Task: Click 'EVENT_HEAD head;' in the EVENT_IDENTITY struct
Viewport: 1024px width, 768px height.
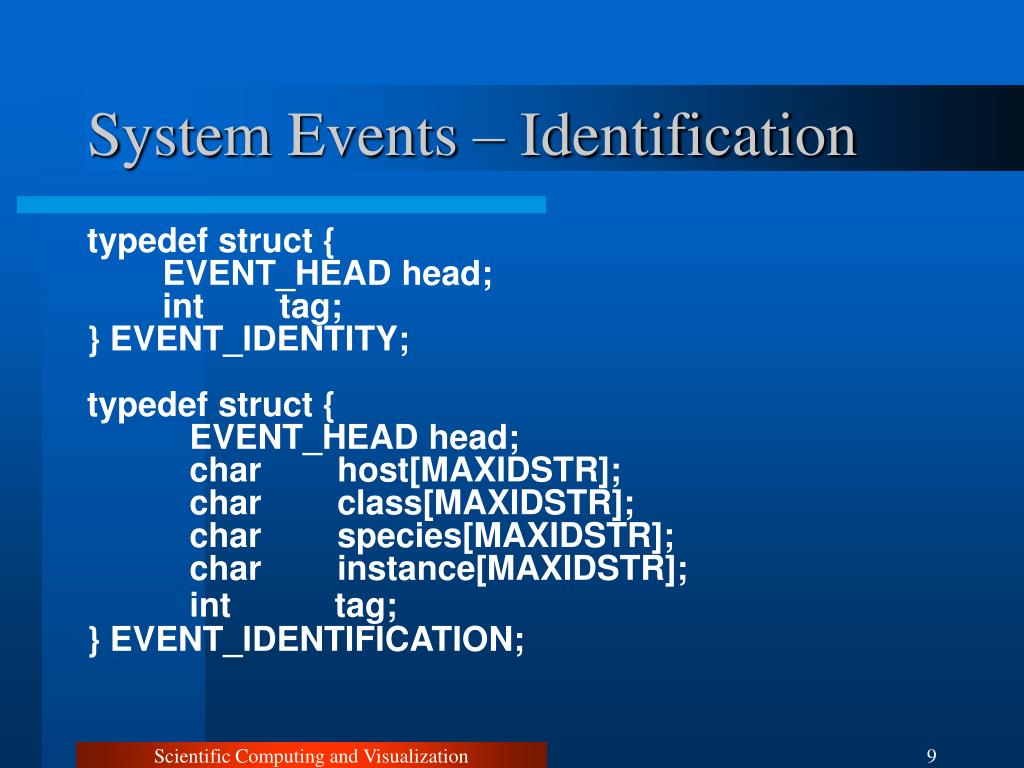Action: [x=327, y=273]
